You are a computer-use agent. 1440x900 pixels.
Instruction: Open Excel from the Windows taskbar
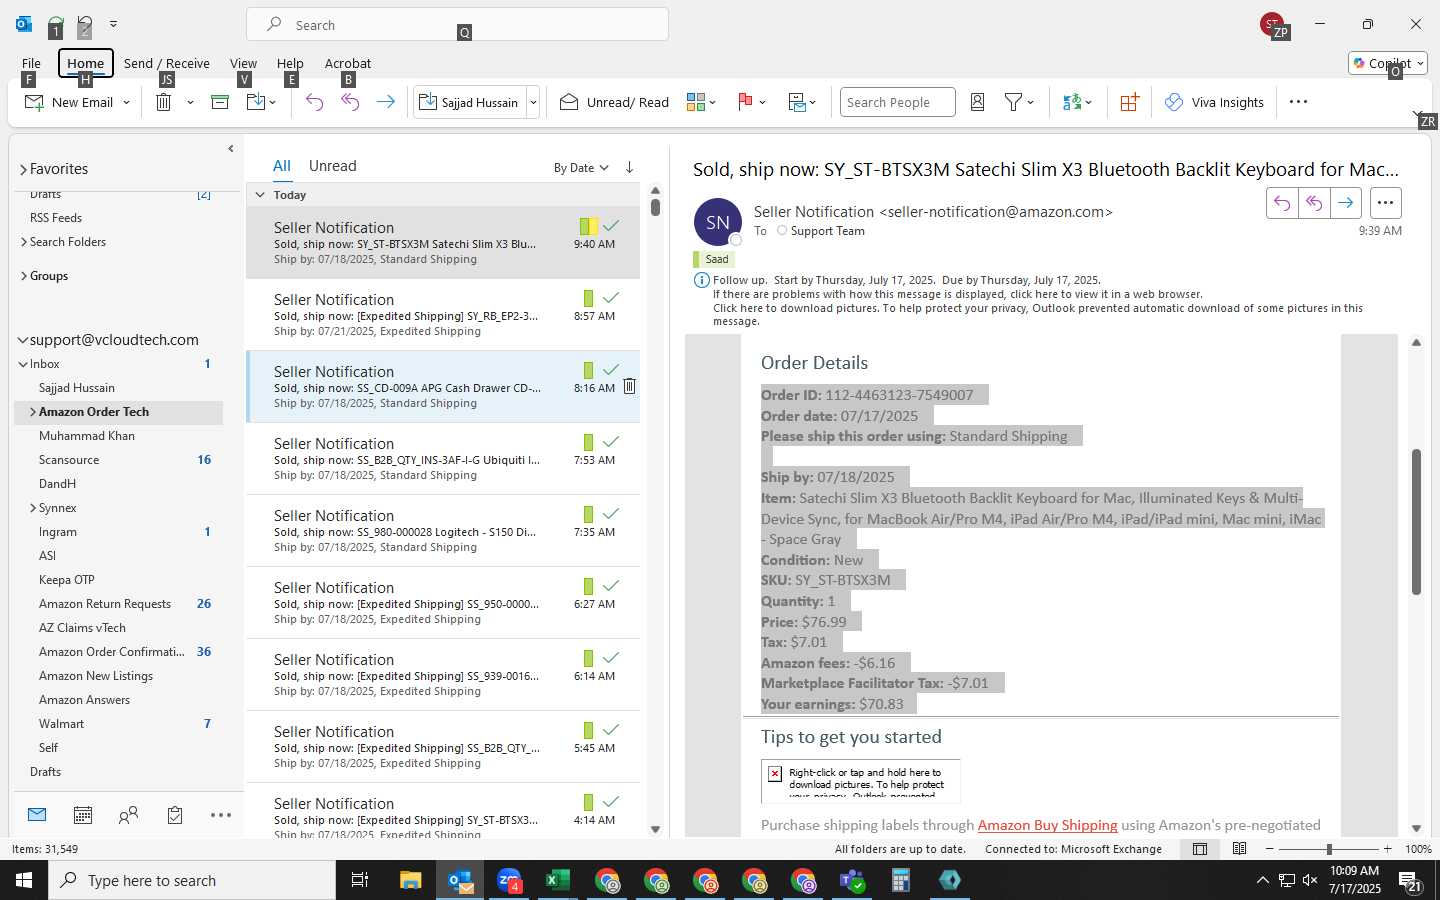557,880
